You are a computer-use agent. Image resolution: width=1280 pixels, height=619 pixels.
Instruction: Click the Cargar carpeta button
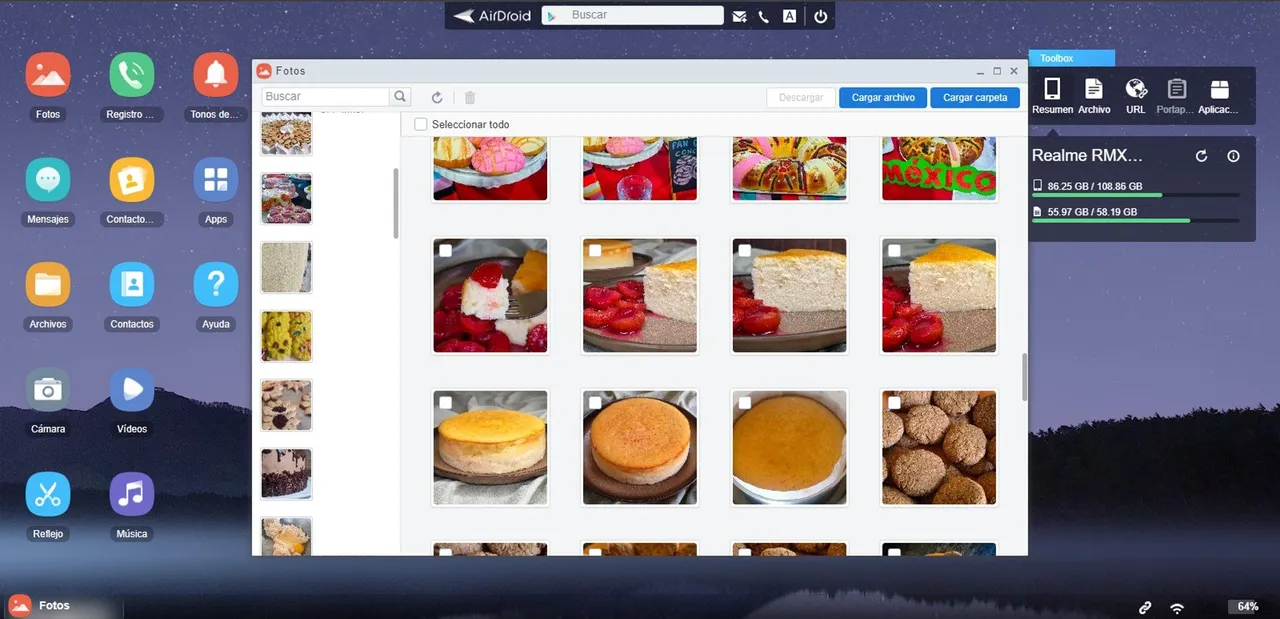pos(975,97)
